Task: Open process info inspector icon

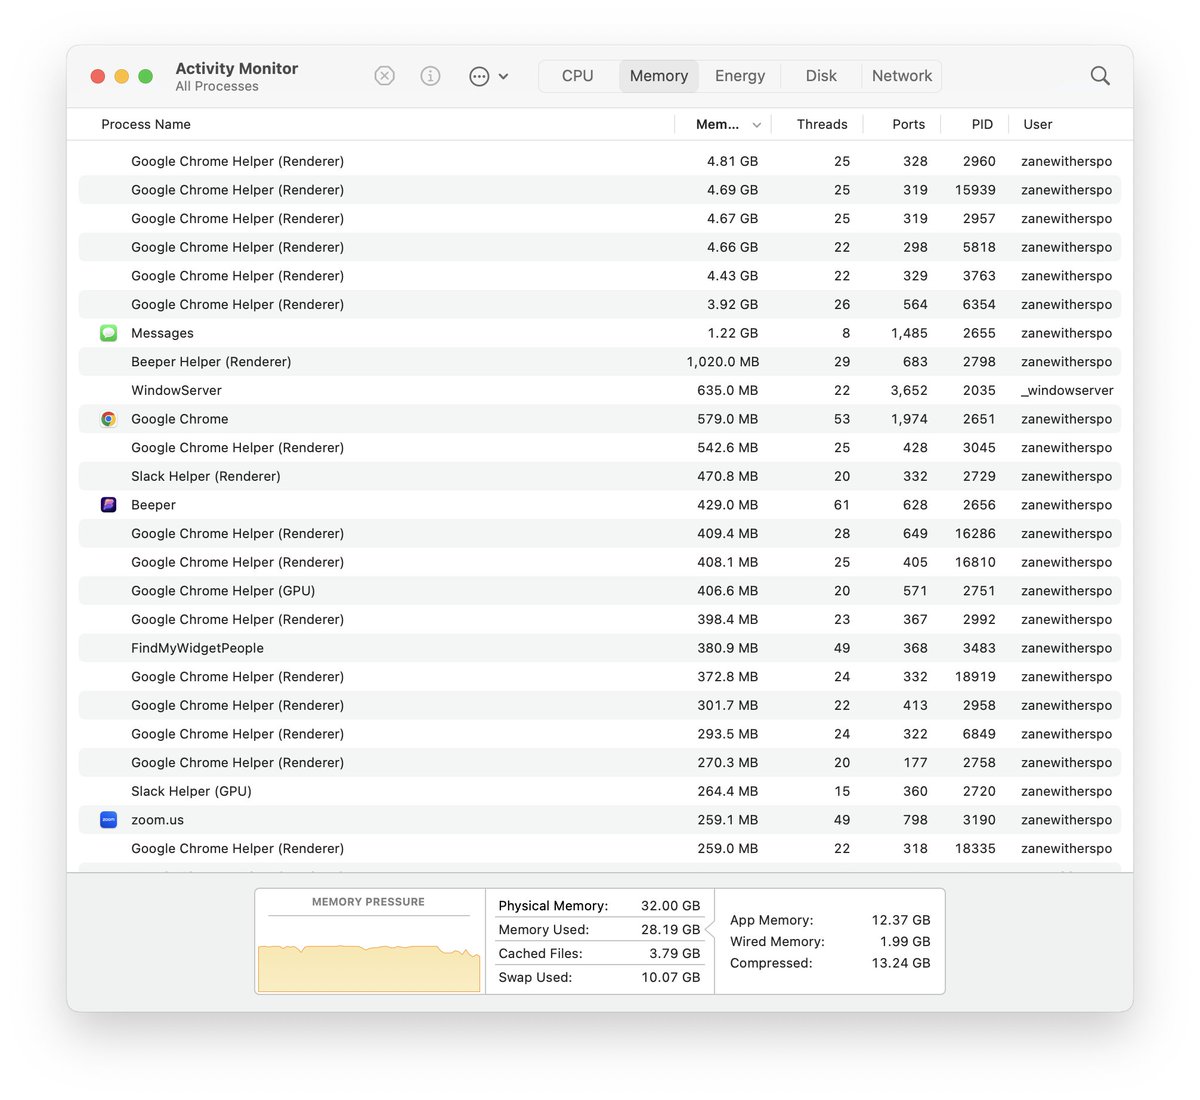Action: click(430, 76)
